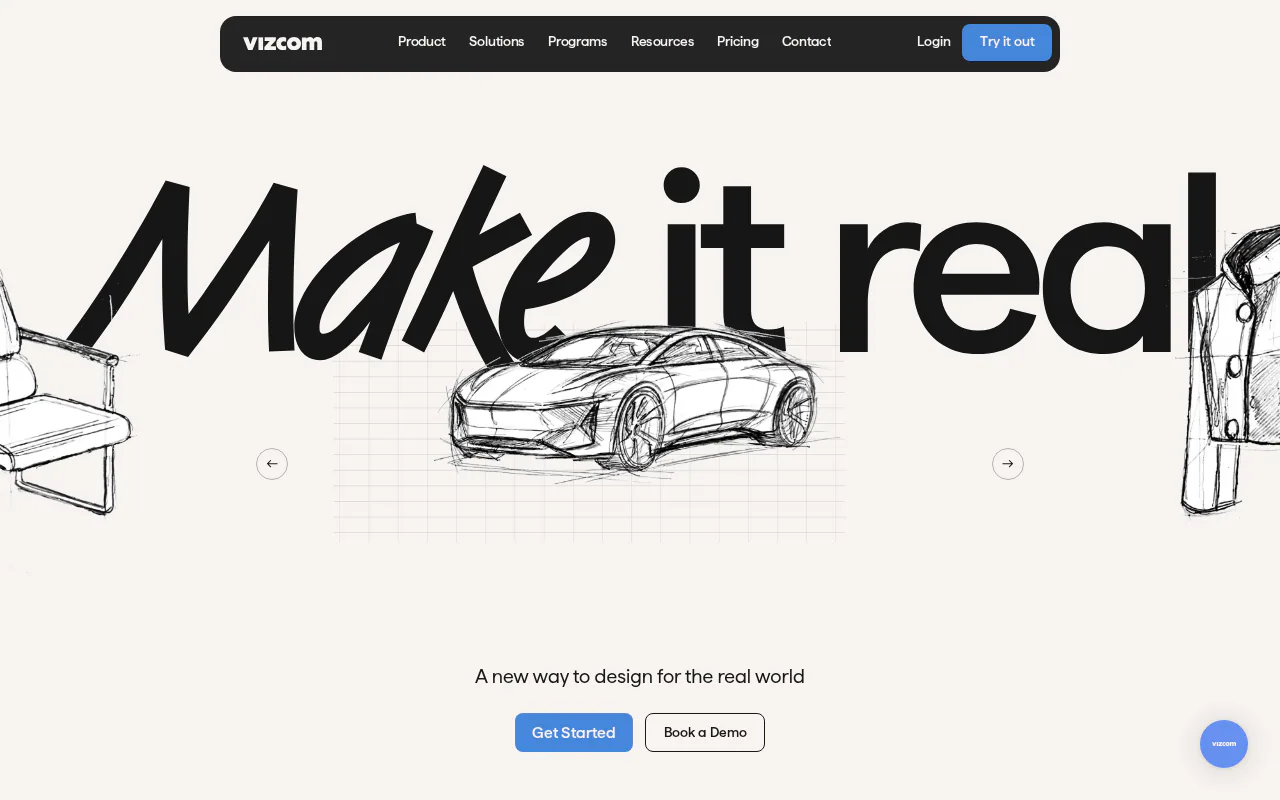Open the Solutions menu

pos(497,42)
